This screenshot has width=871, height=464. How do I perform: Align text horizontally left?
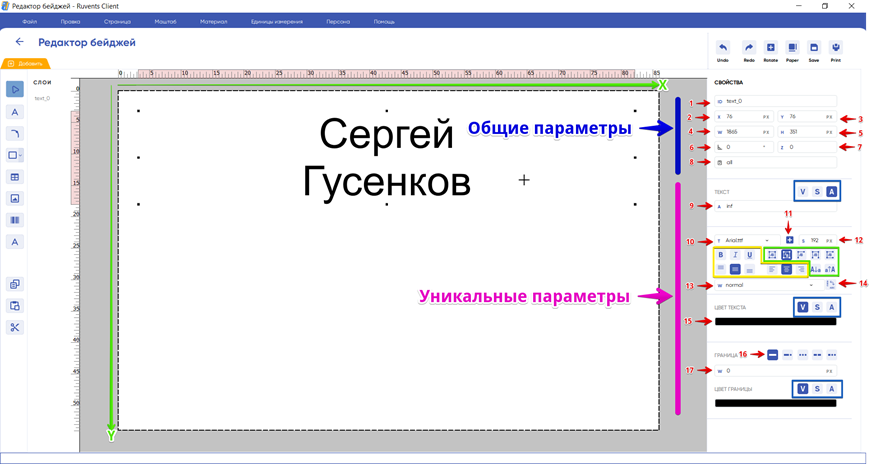point(772,270)
